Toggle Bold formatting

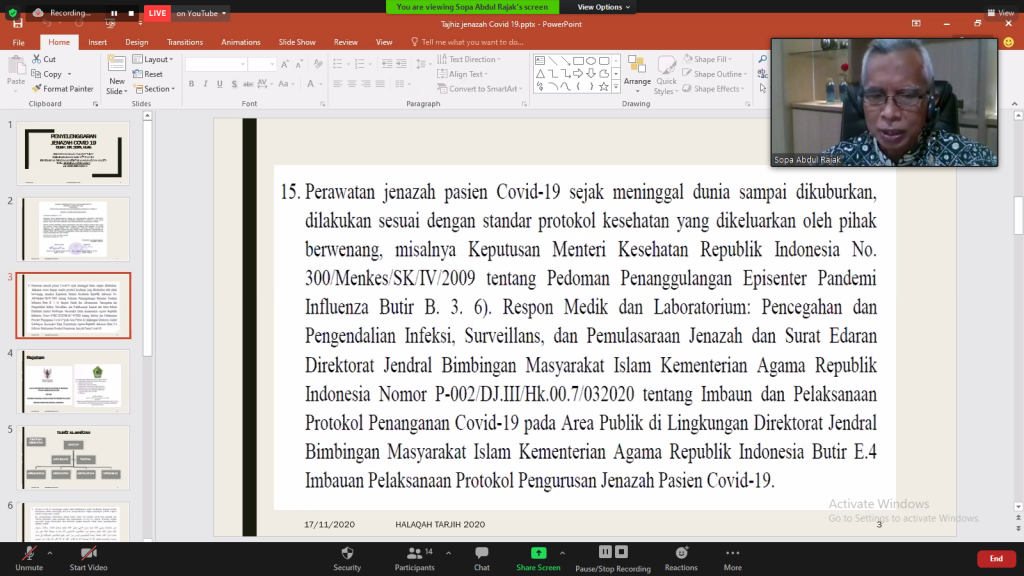coord(191,84)
